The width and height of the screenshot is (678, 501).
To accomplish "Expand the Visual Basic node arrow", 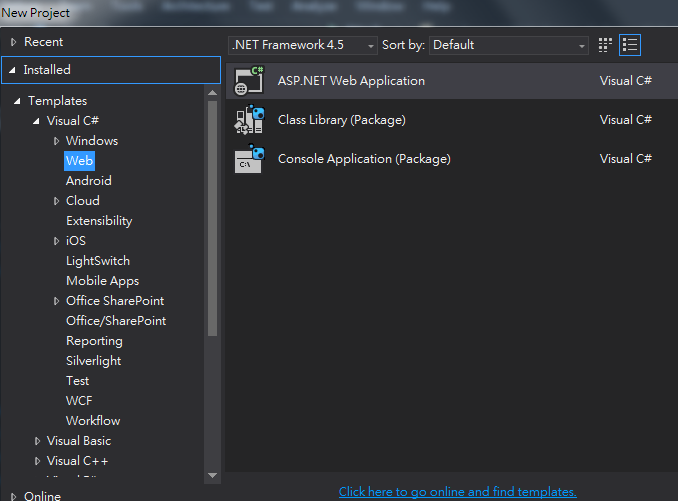I will (x=37, y=441).
